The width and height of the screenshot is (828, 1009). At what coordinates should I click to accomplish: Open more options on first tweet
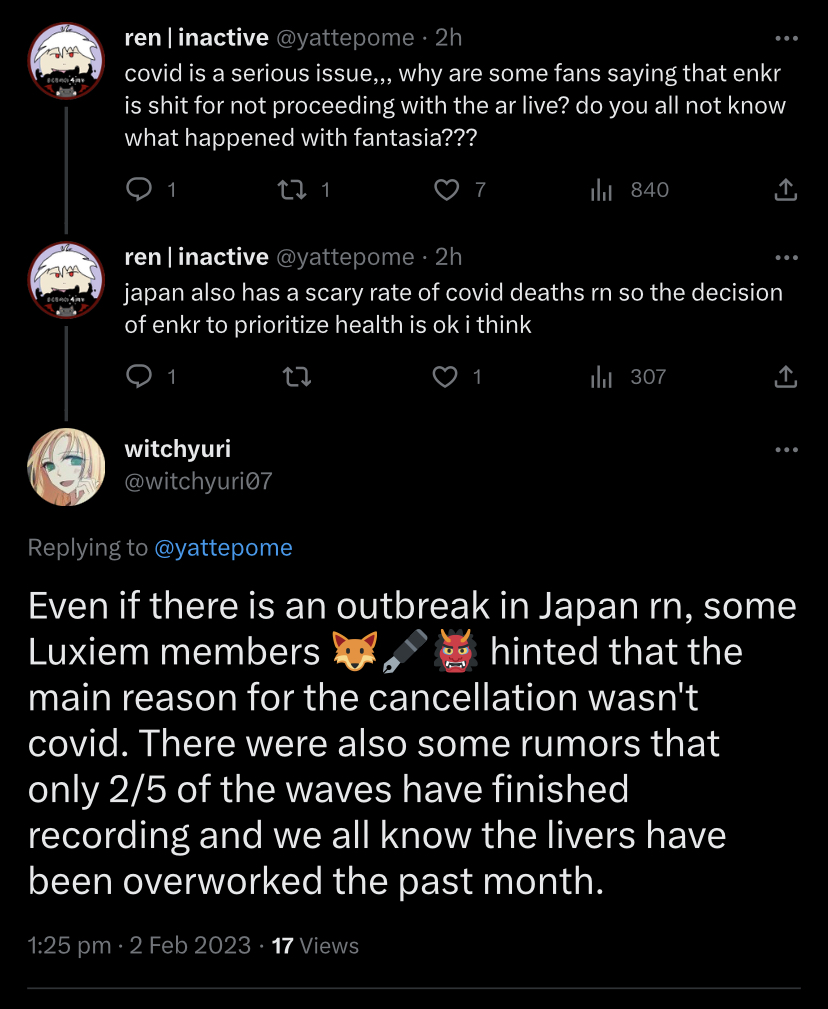787,39
